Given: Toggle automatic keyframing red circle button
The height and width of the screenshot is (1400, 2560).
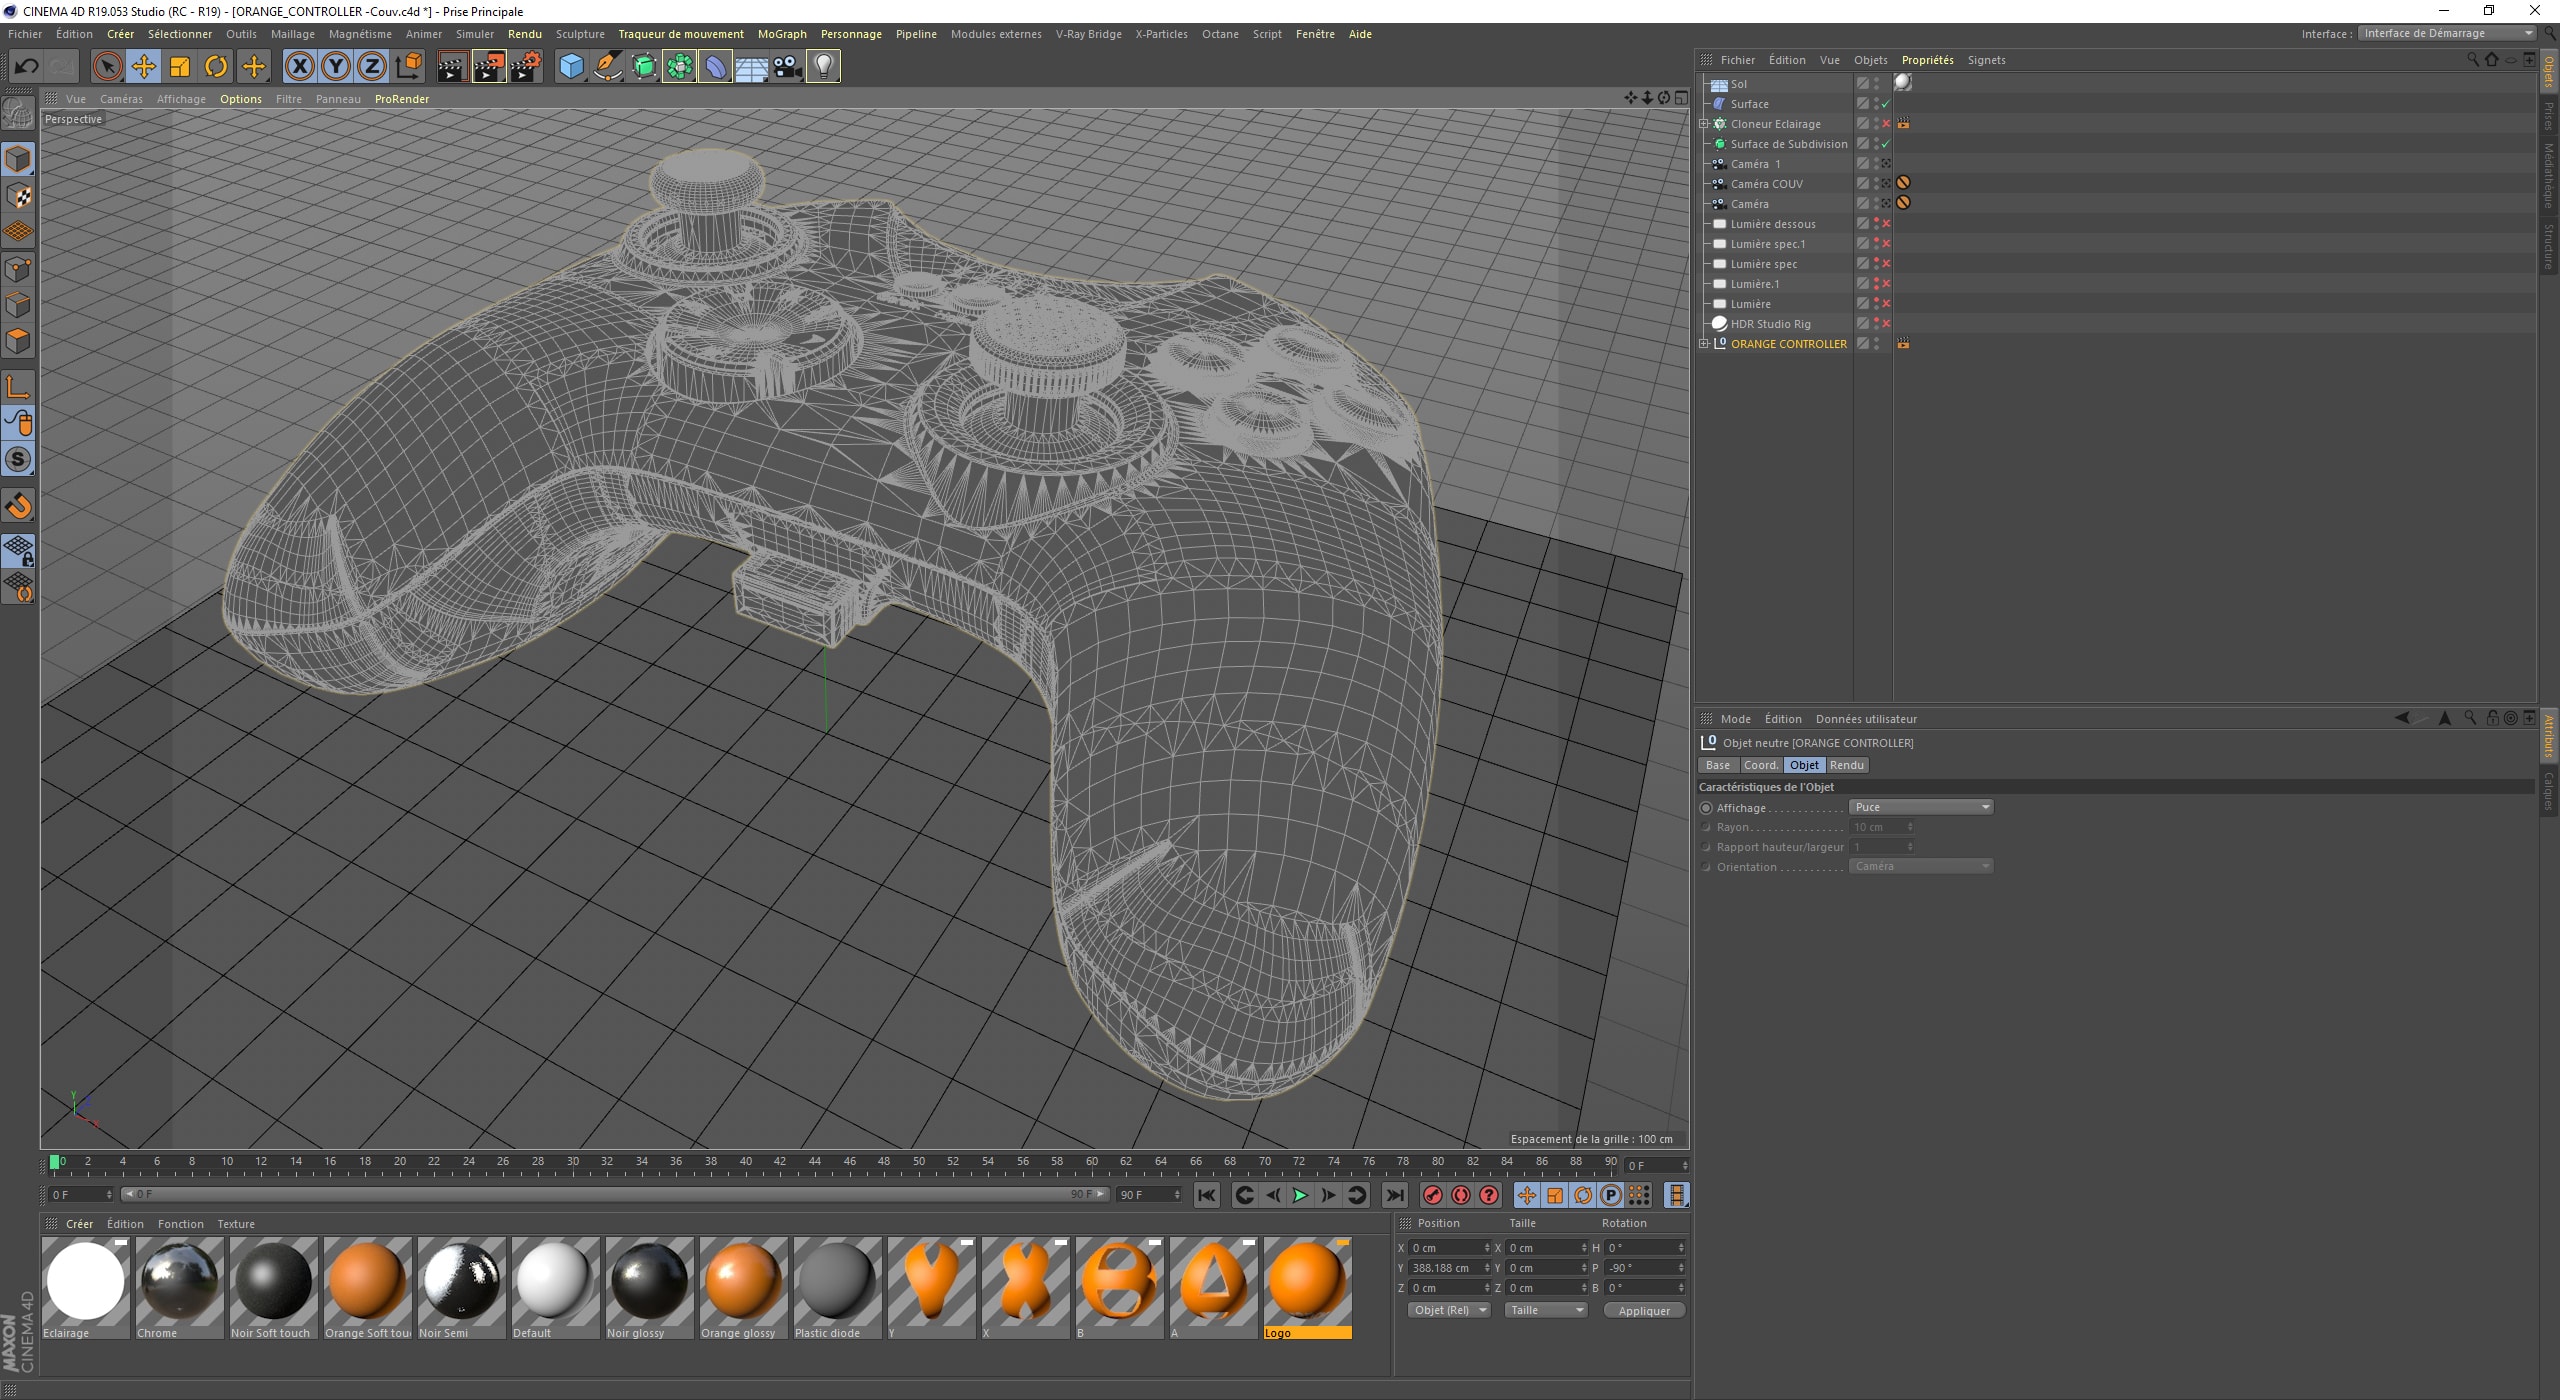Looking at the screenshot, I should tap(1461, 1195).
